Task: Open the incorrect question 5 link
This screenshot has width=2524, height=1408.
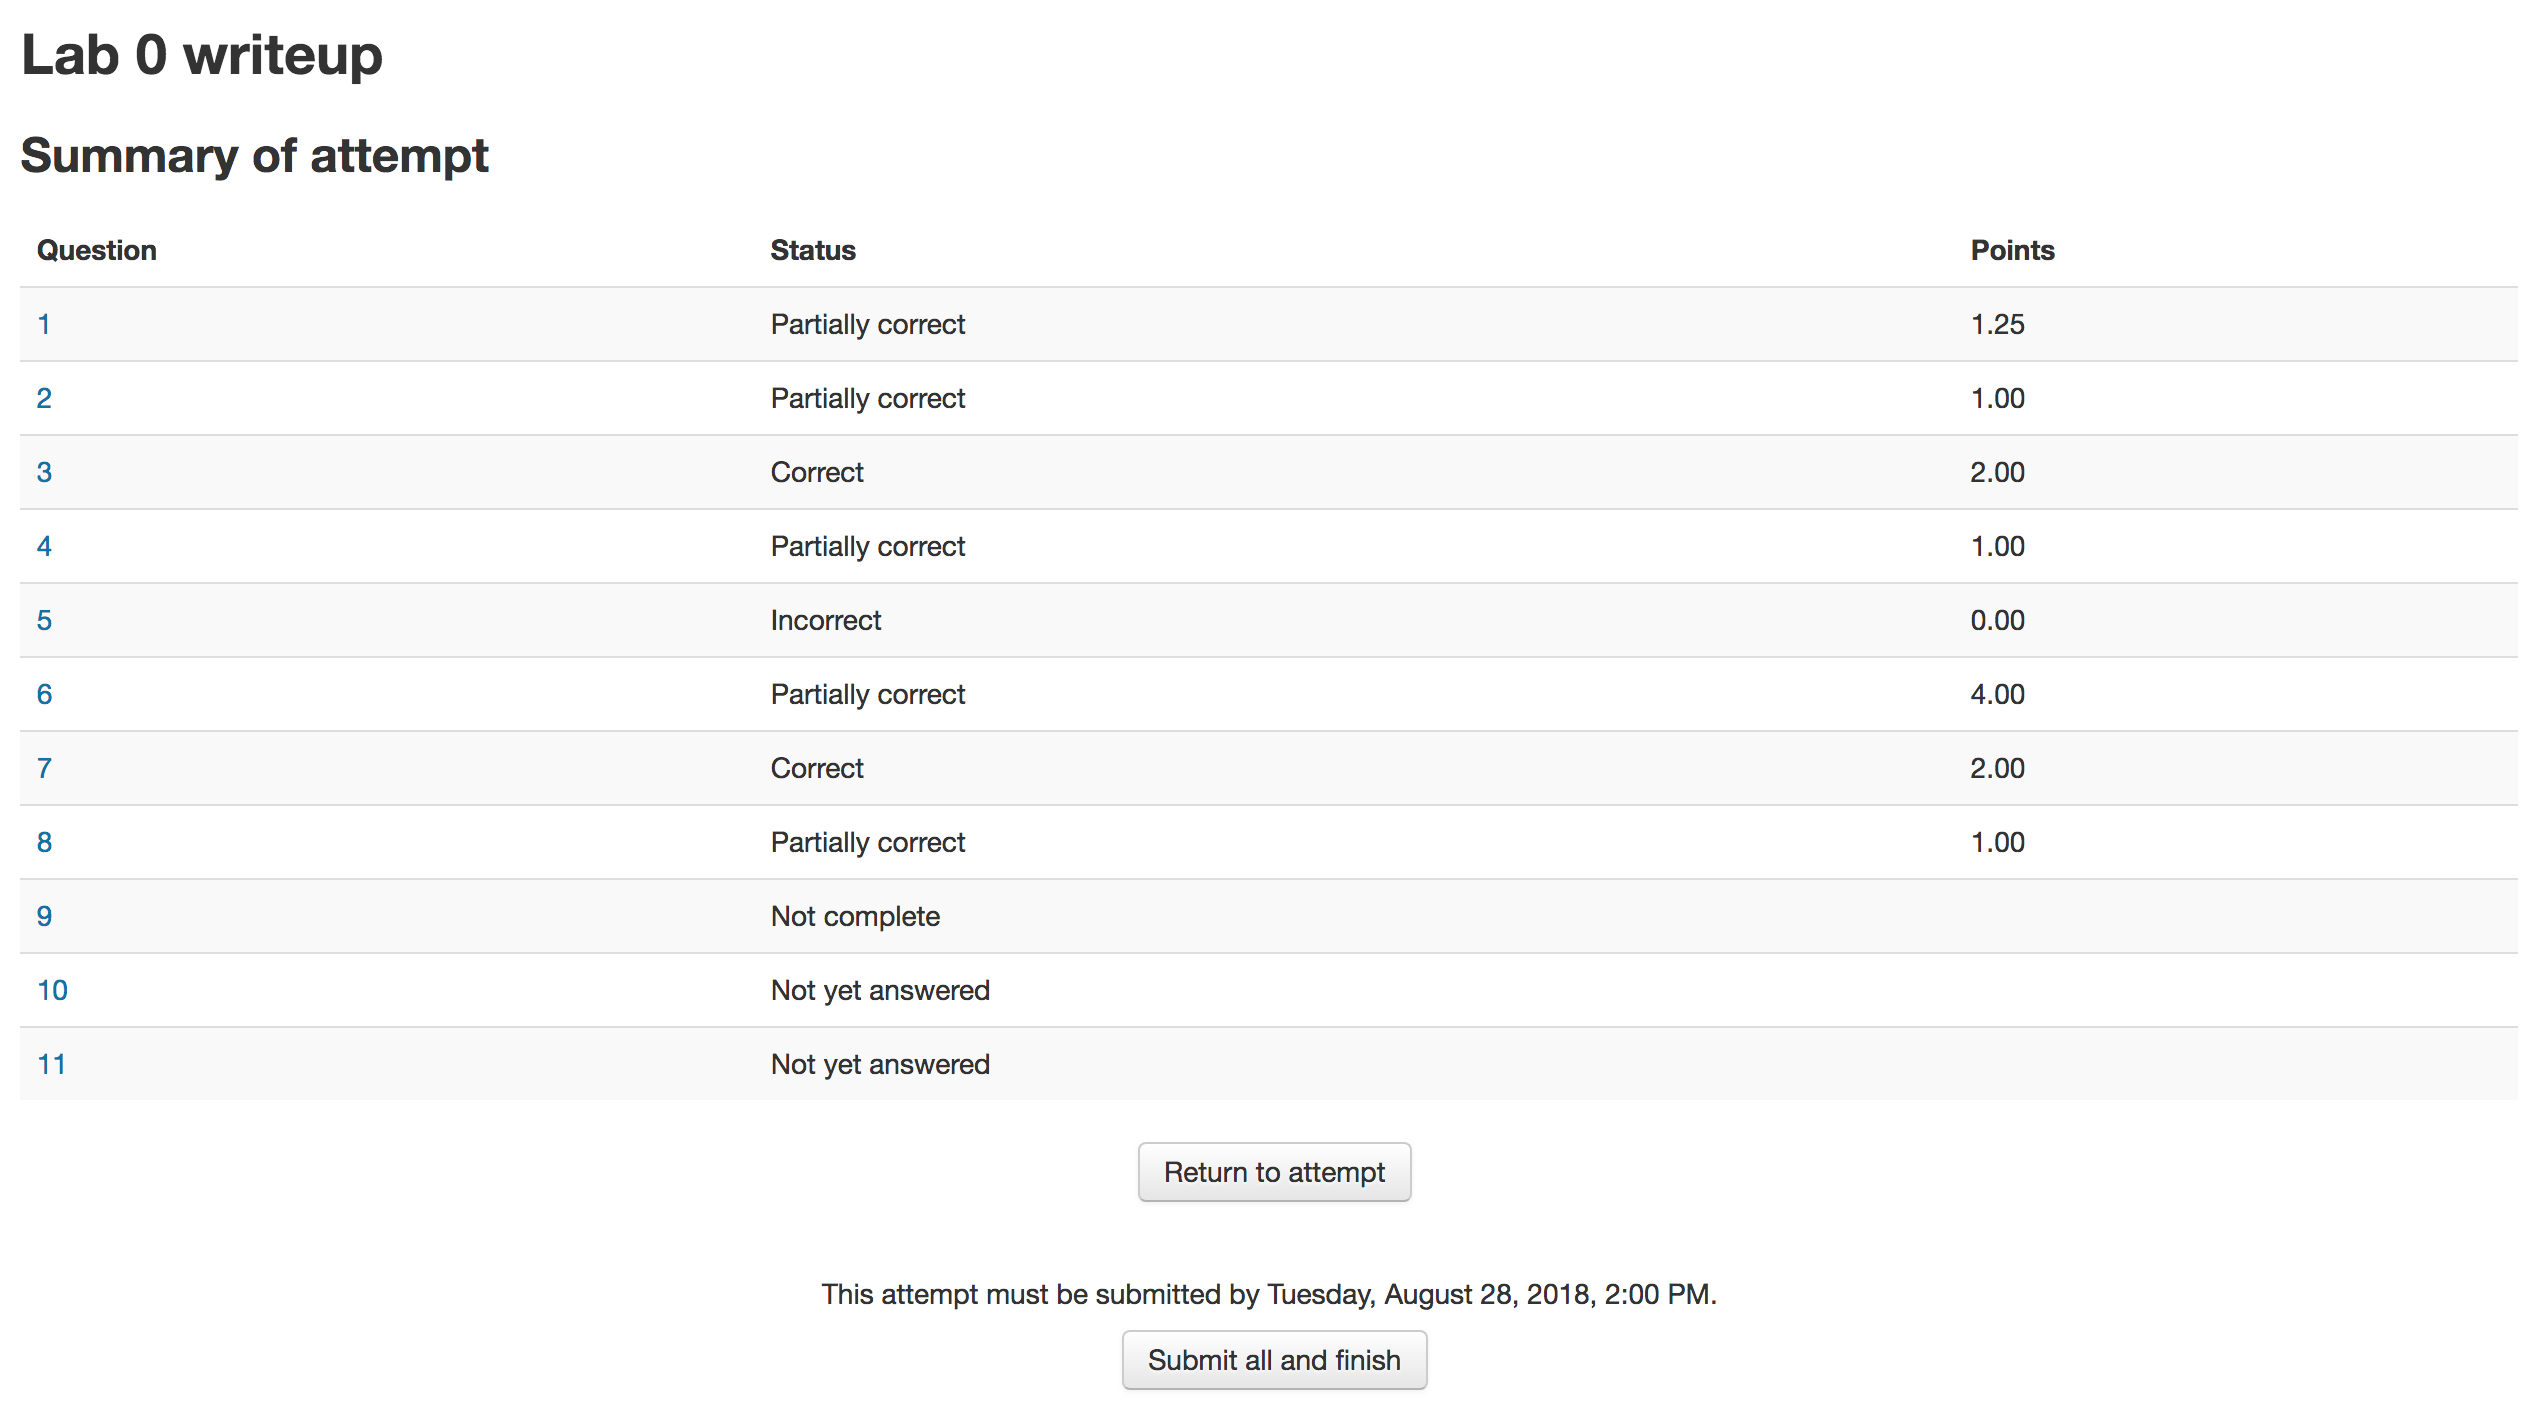Action: [x=44, y=620]
